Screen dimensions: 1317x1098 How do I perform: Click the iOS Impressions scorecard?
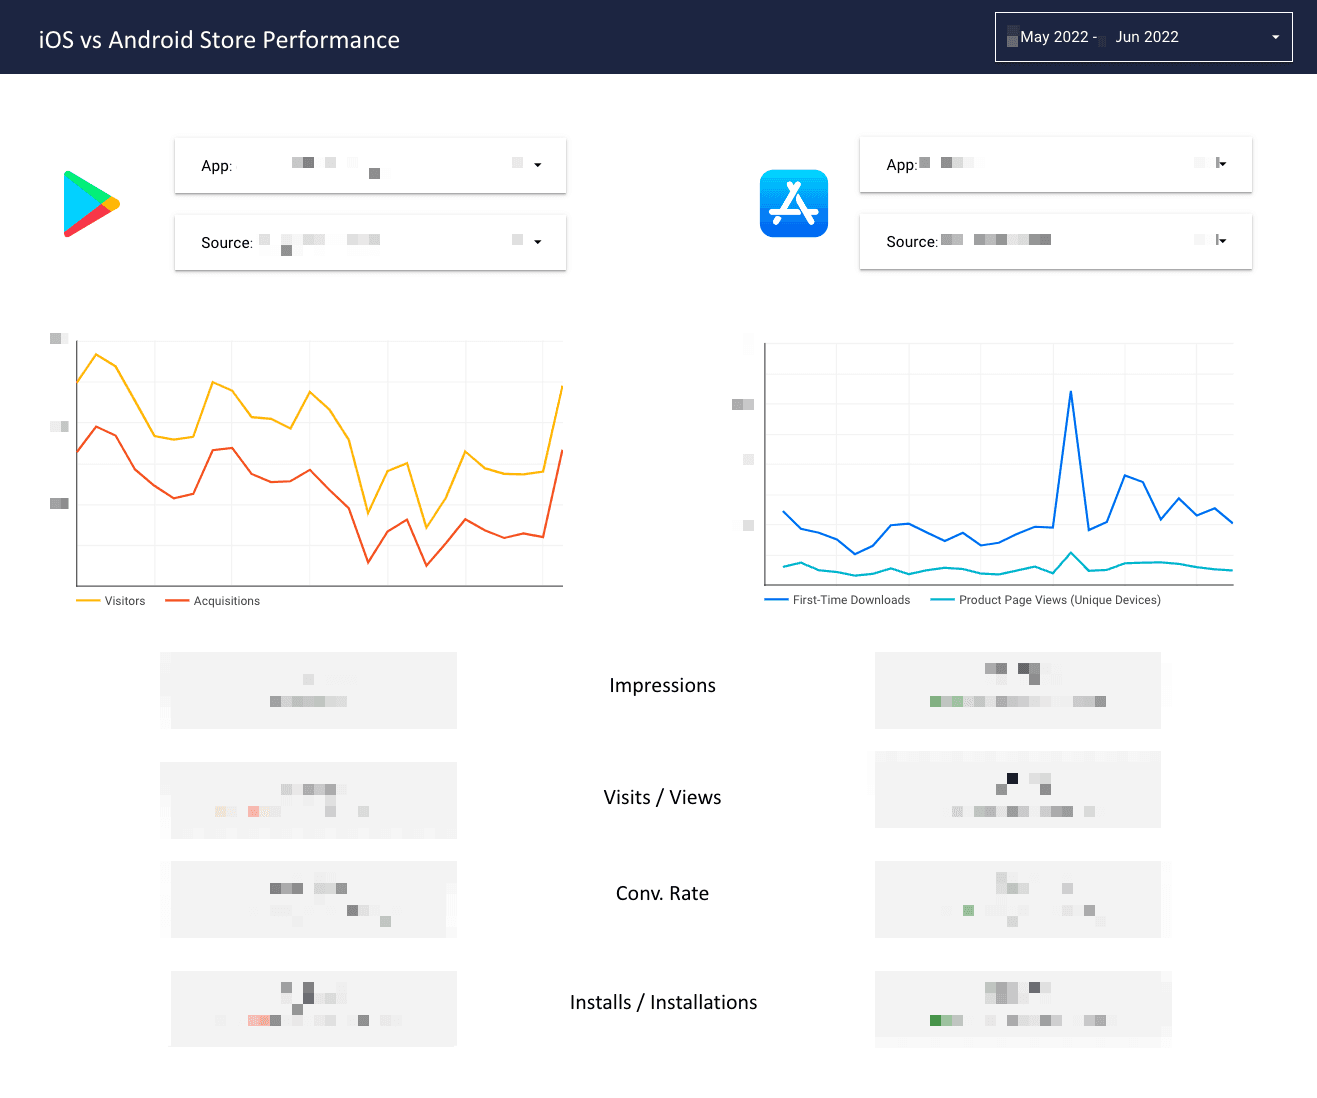coord(1018,690)
